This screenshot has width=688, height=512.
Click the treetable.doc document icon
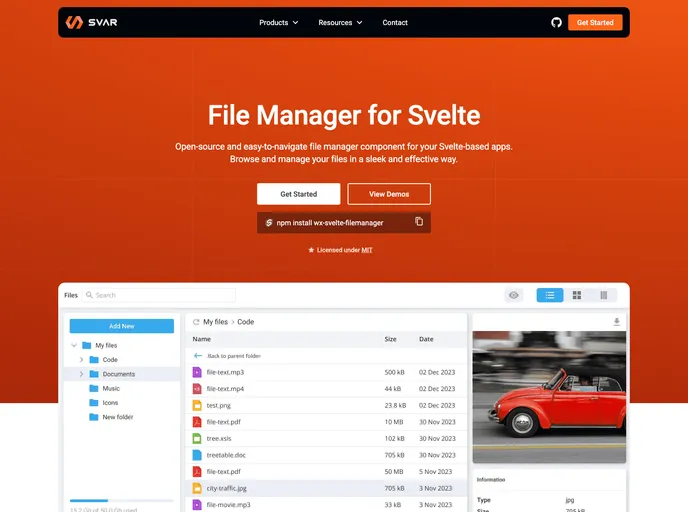tap(197, 455)
